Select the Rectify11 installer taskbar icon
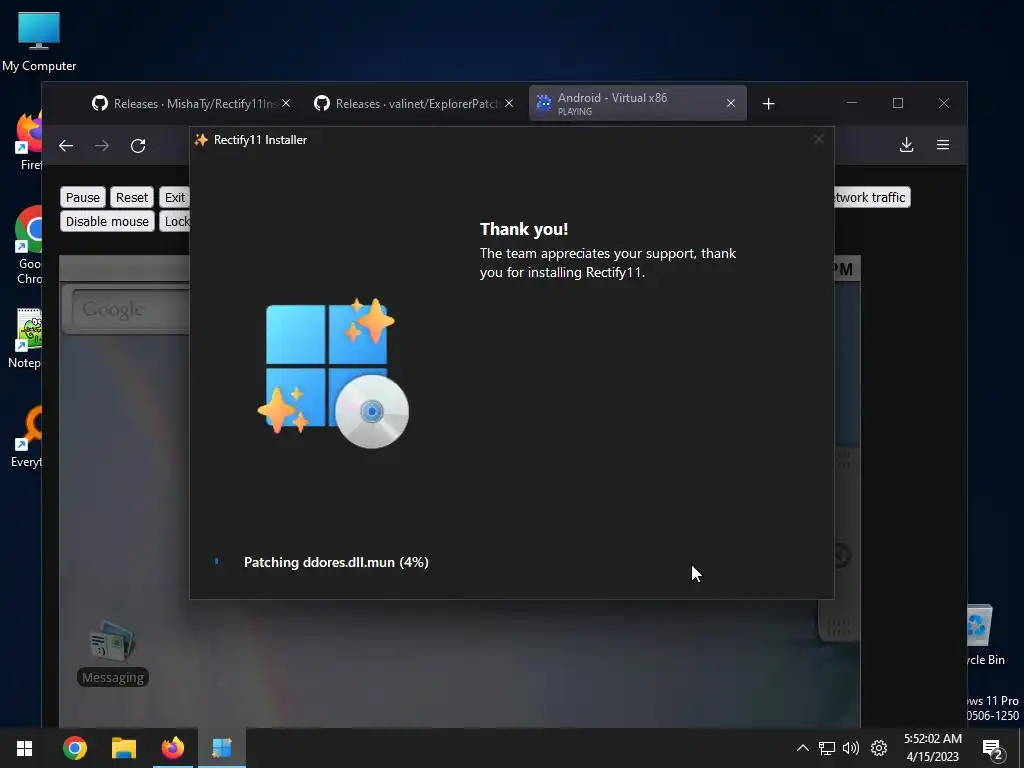Screen dimensions: 1024x768 (x=221, y=748)
